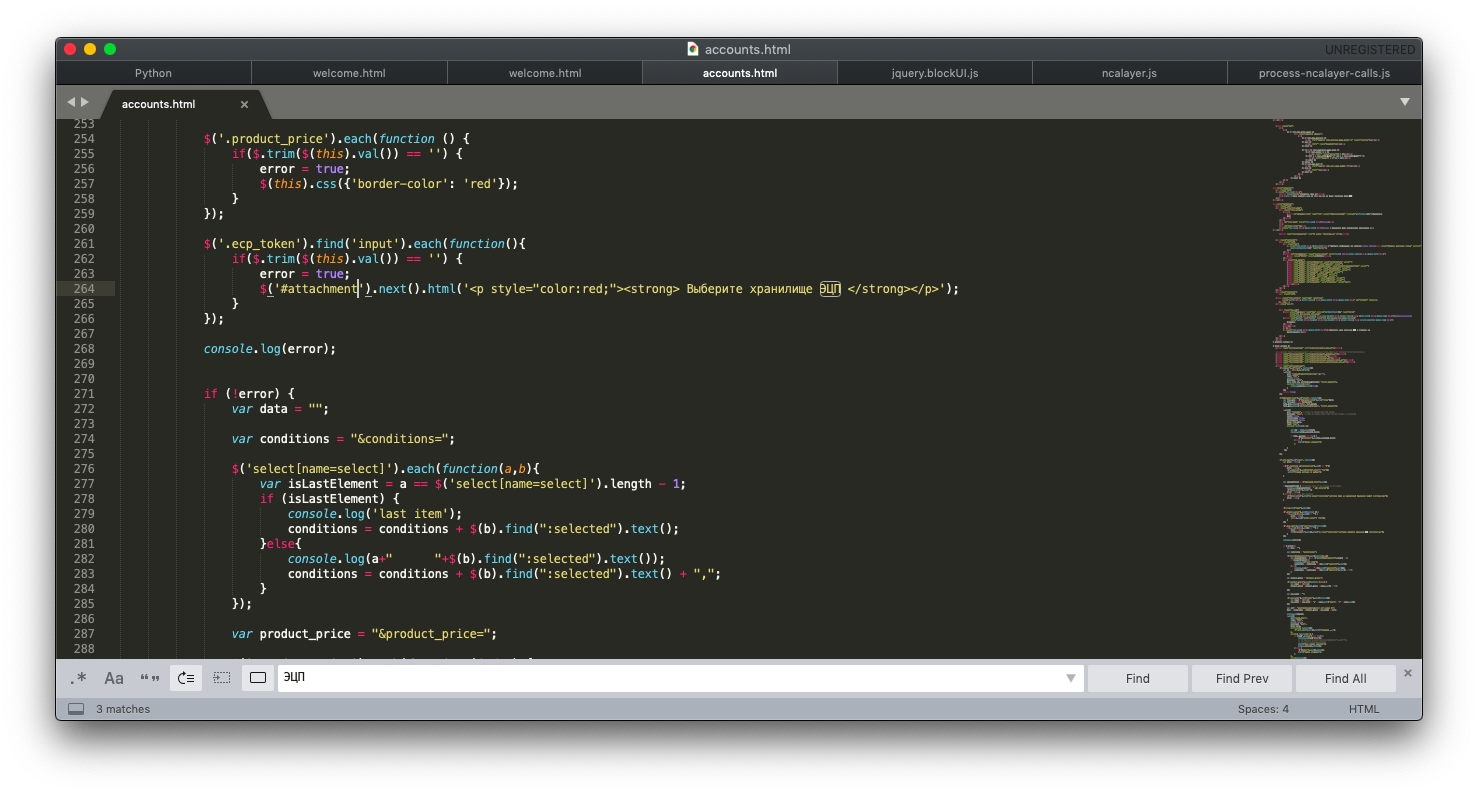
Task: Disable wrap-around search option
Action: [186, 678]
